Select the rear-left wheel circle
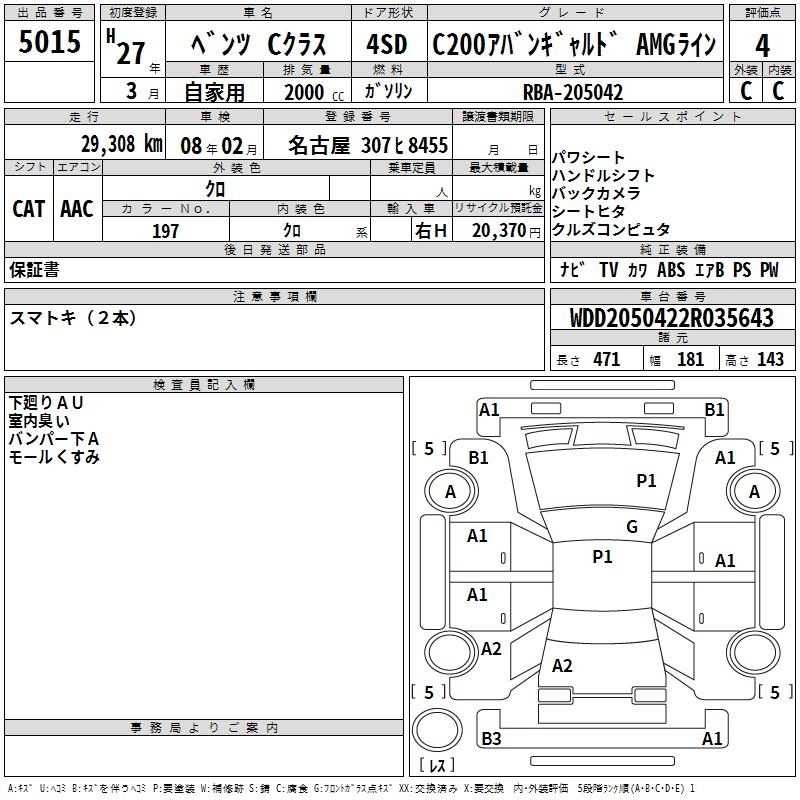Screen dimensions: 800x800 451,652
